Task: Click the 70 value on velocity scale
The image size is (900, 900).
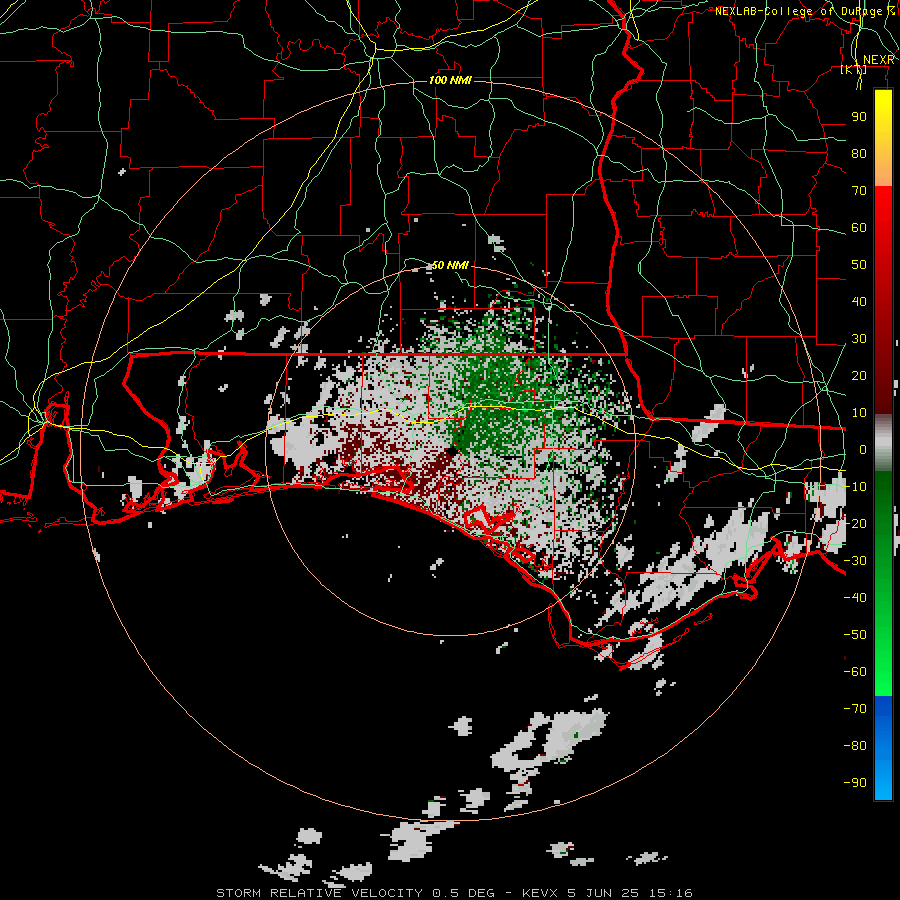Action: [x=859, y=191]
